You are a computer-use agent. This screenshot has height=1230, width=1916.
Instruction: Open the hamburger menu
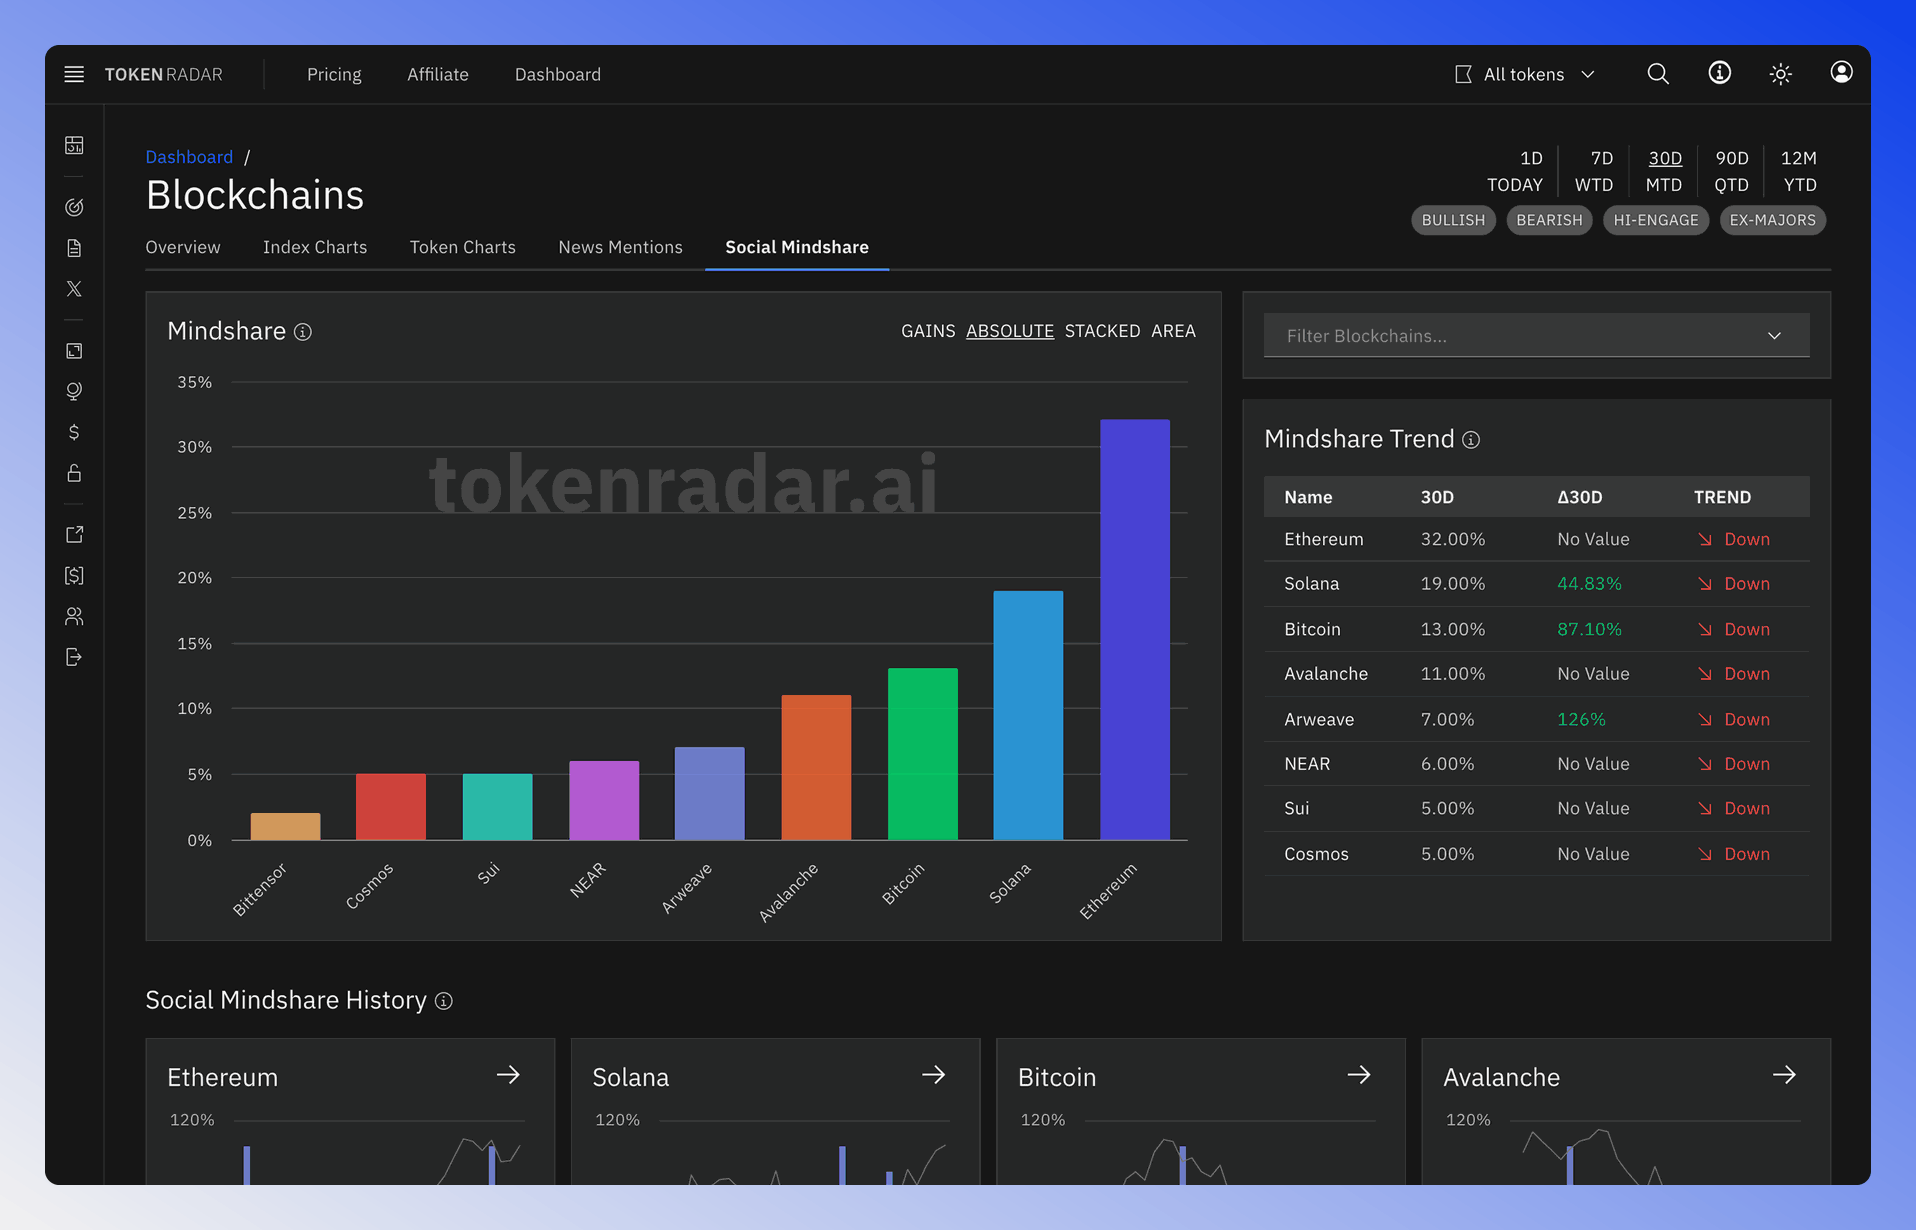coord(74,74)
